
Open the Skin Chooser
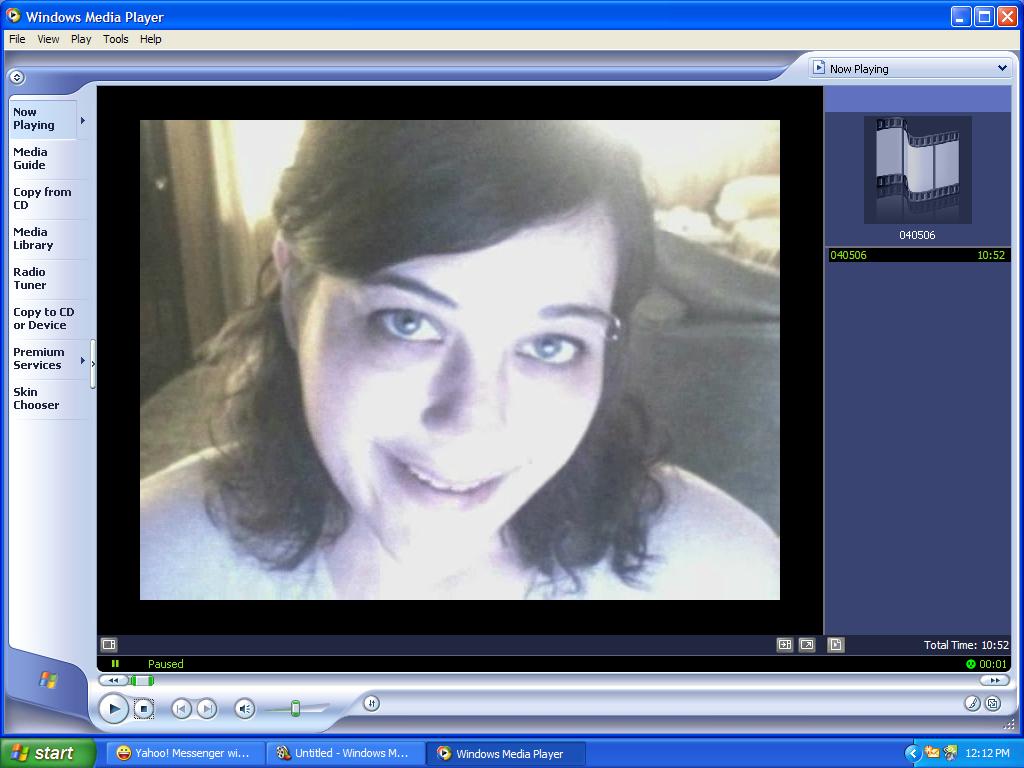[36, 398]
